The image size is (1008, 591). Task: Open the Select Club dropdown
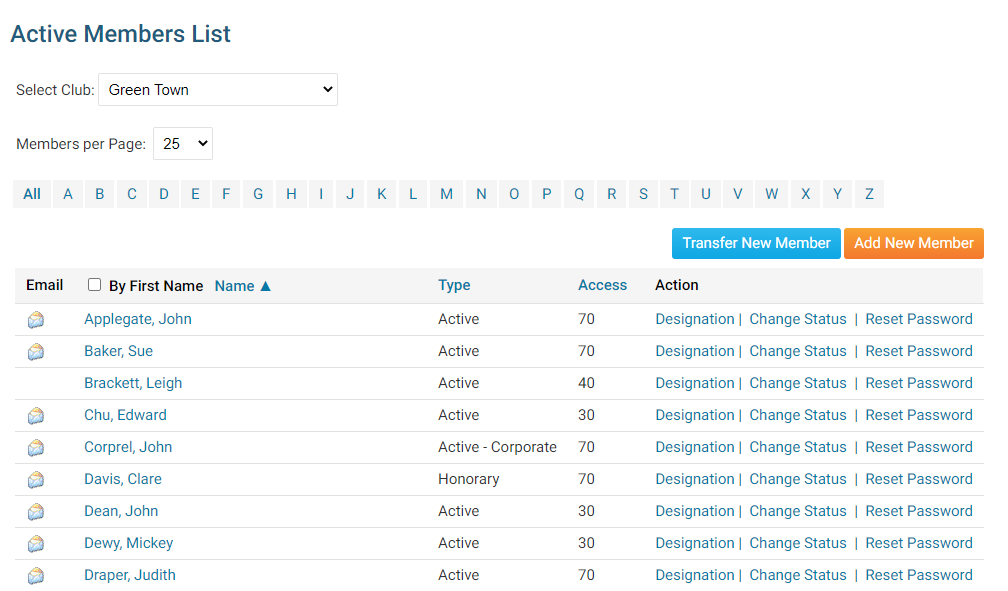[x=218, y=89]
